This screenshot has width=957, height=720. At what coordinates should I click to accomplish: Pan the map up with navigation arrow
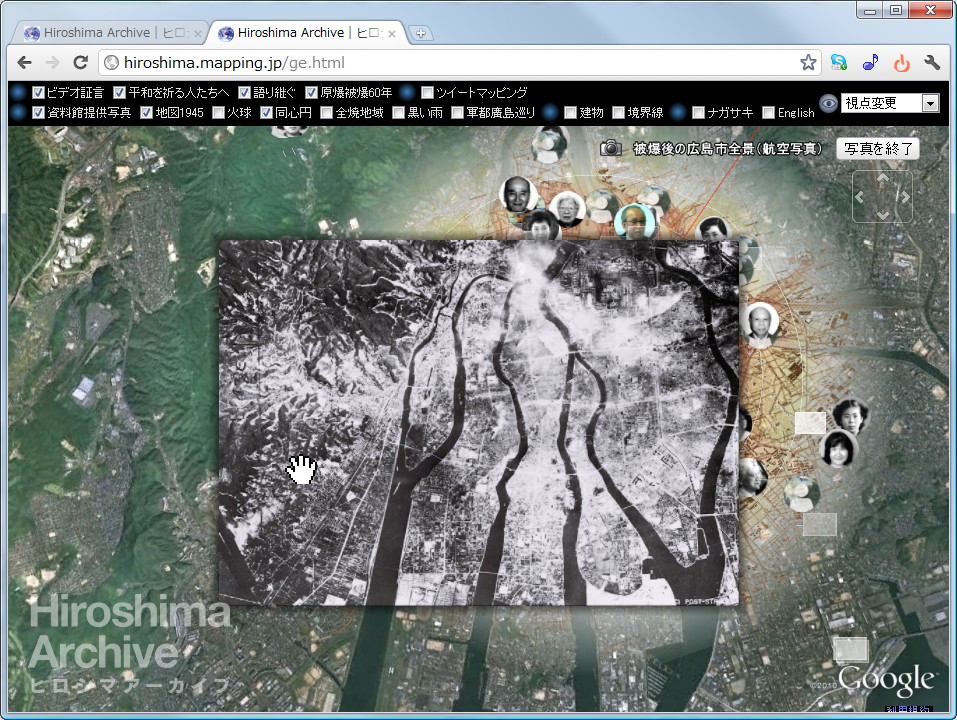tap(883, 178)
